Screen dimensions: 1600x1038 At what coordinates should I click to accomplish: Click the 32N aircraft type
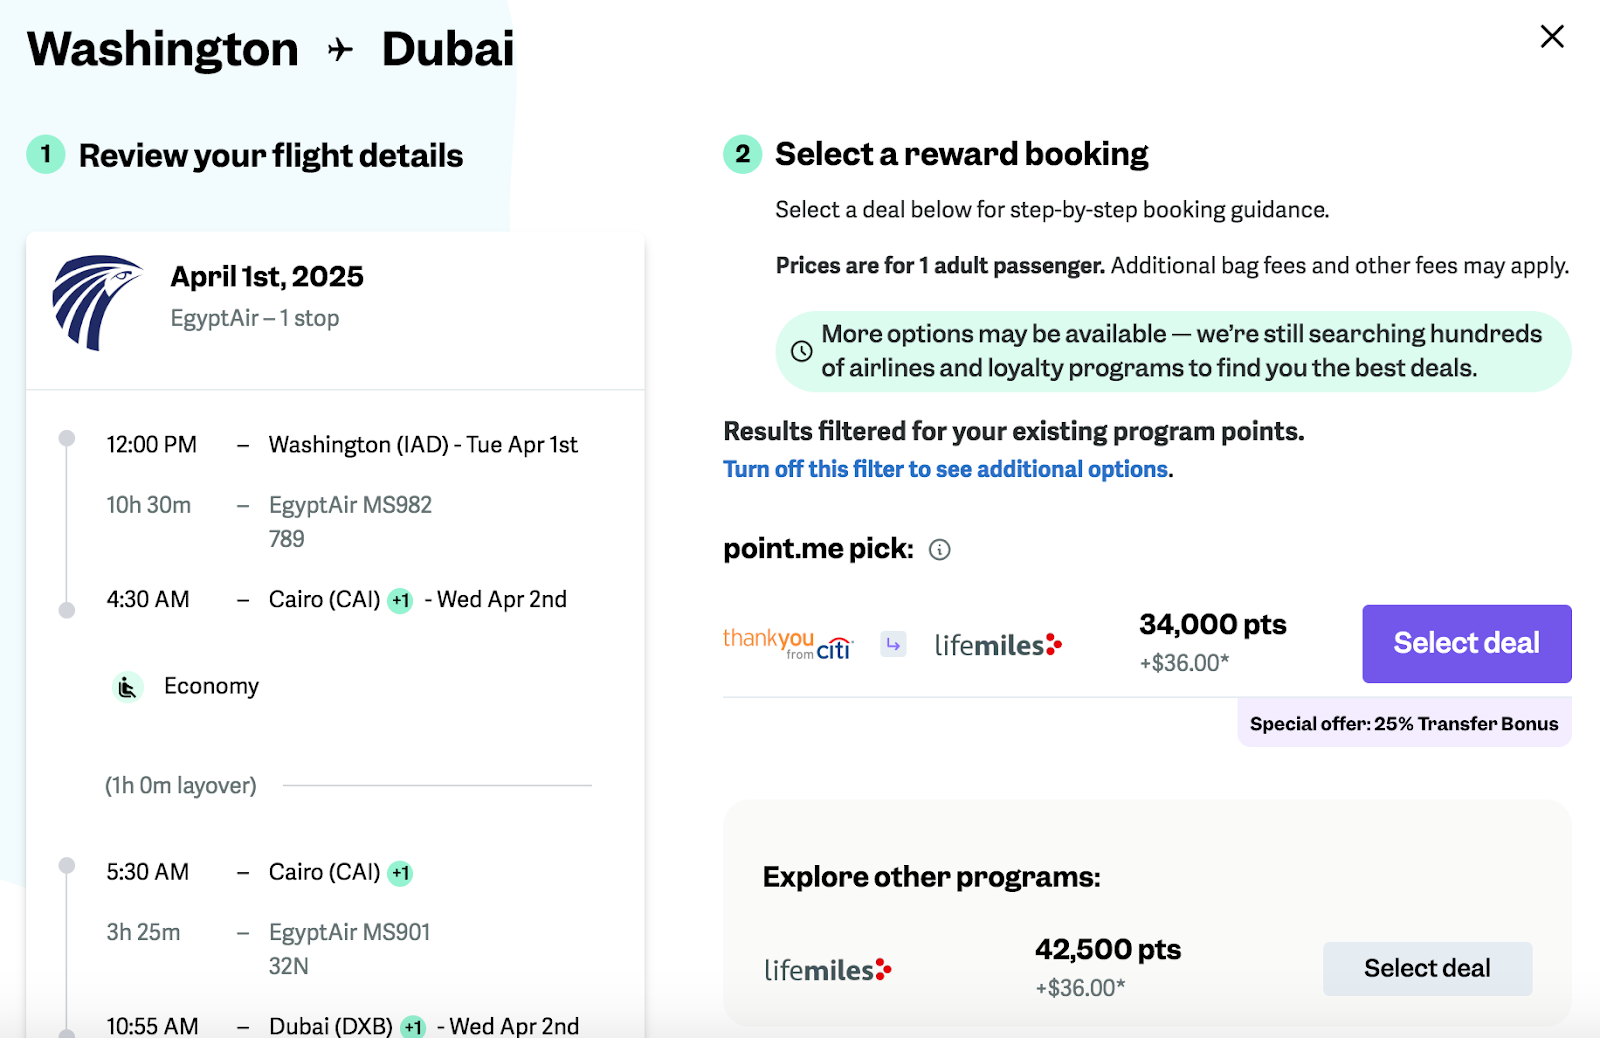point(289,967)
